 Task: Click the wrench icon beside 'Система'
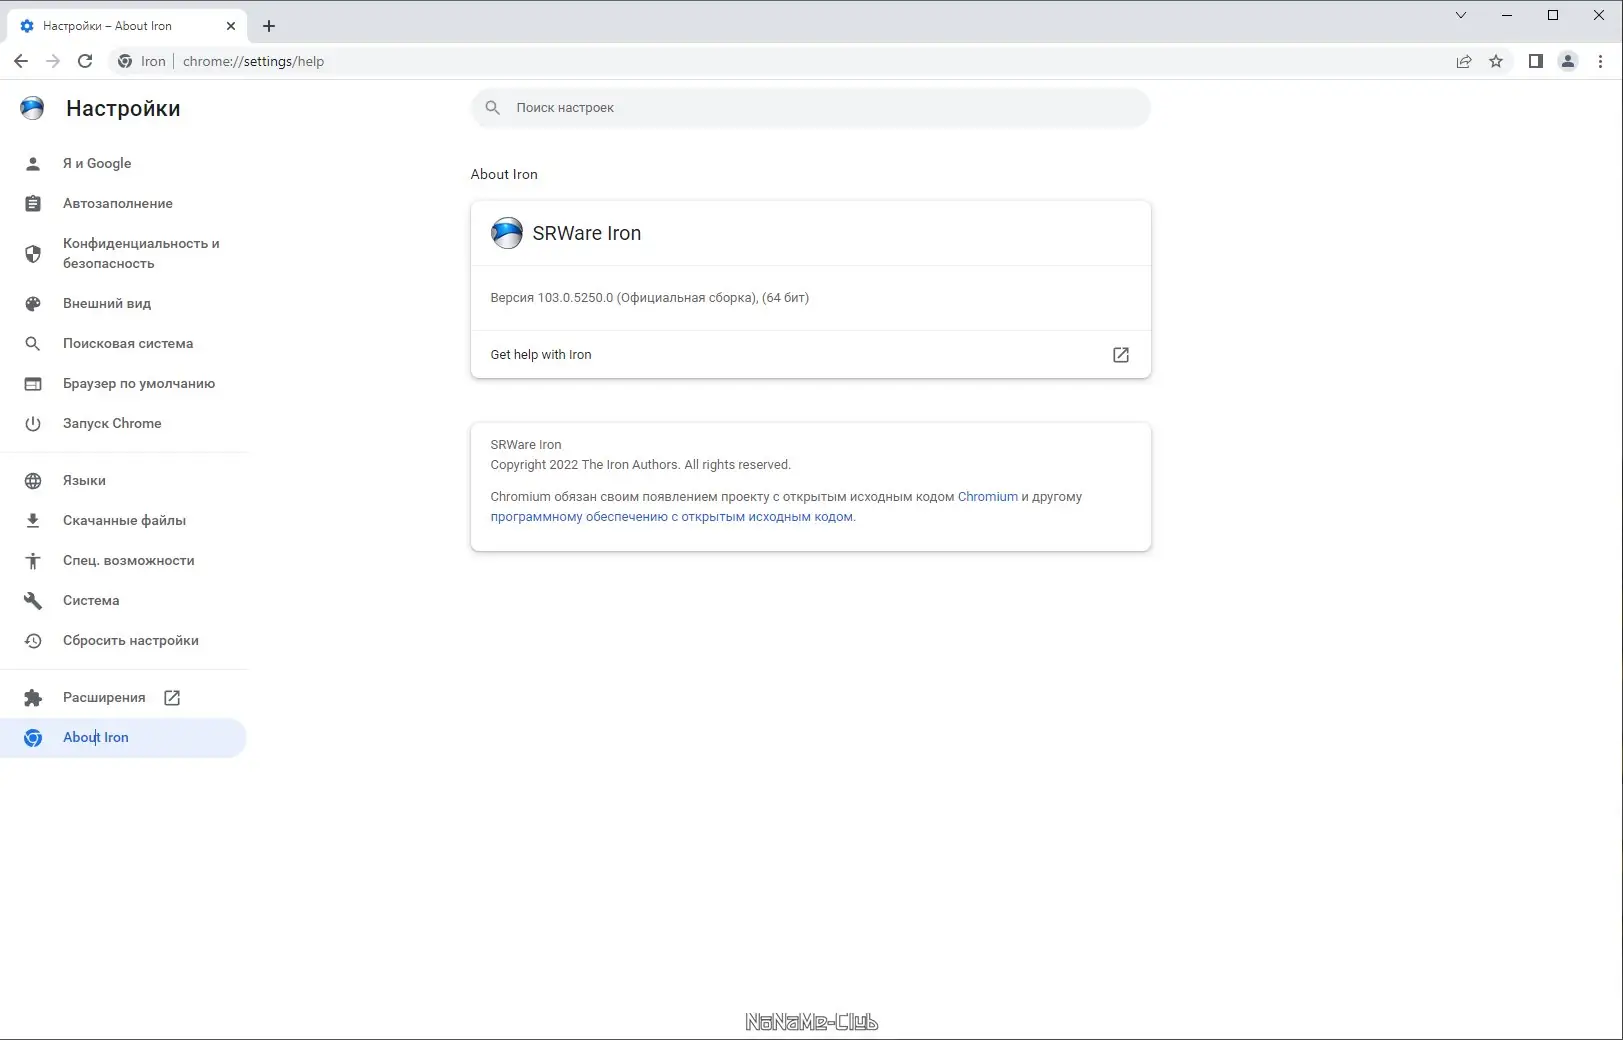point(33,600)
